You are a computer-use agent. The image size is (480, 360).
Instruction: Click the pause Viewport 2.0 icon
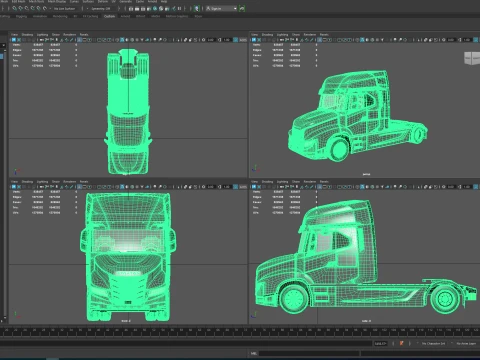[x=179, y=8]
